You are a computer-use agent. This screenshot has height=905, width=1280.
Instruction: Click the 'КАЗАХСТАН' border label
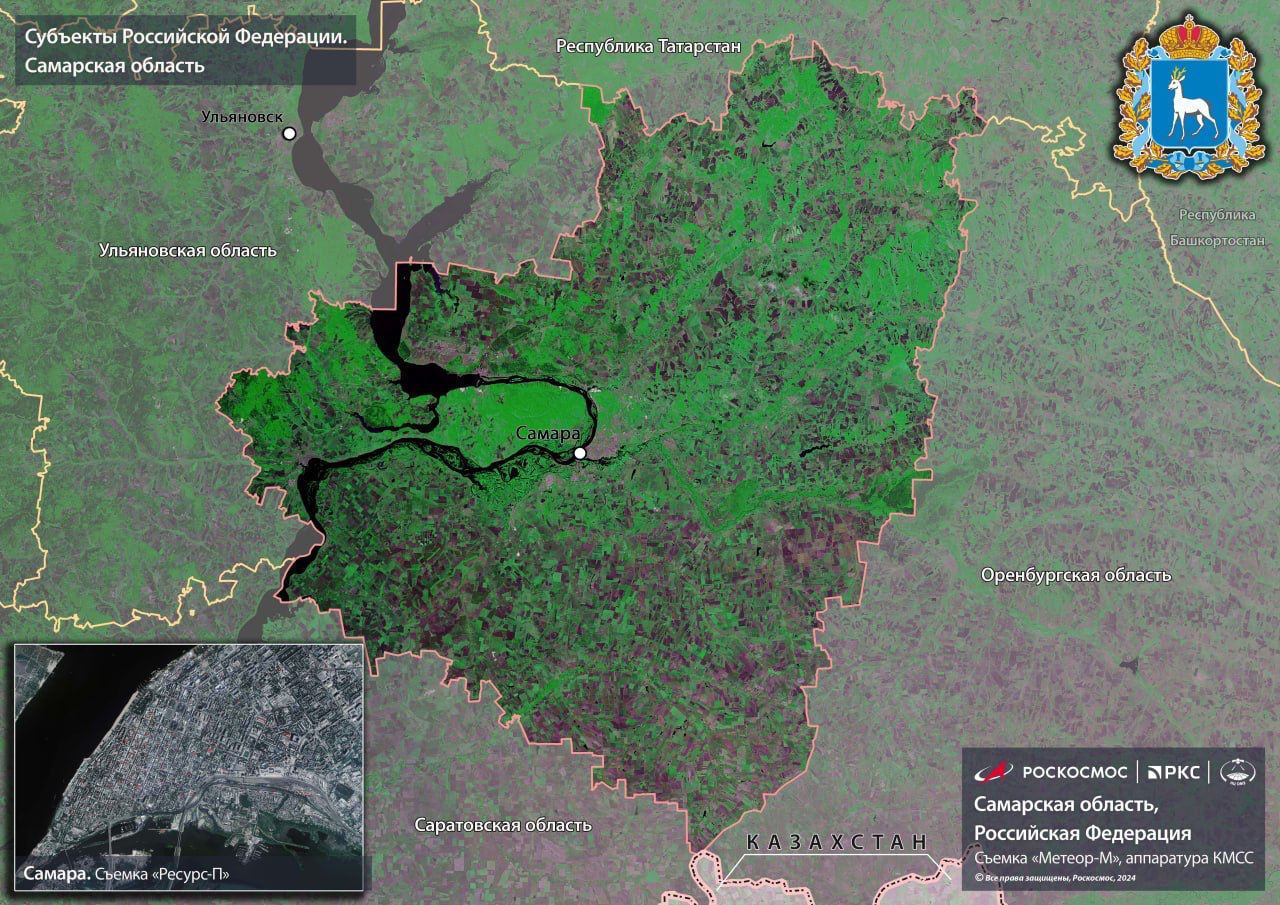pos(836,842)
